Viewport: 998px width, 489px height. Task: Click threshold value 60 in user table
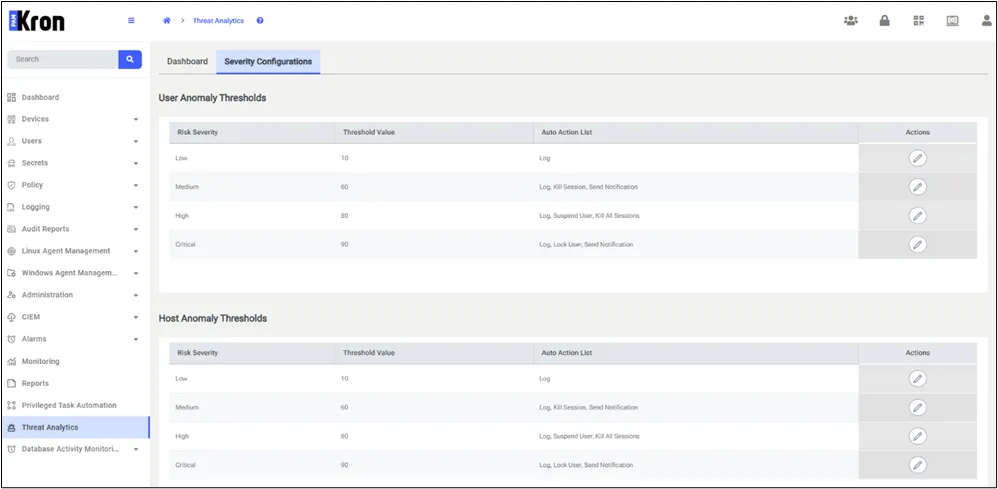(x=344, y=187)
